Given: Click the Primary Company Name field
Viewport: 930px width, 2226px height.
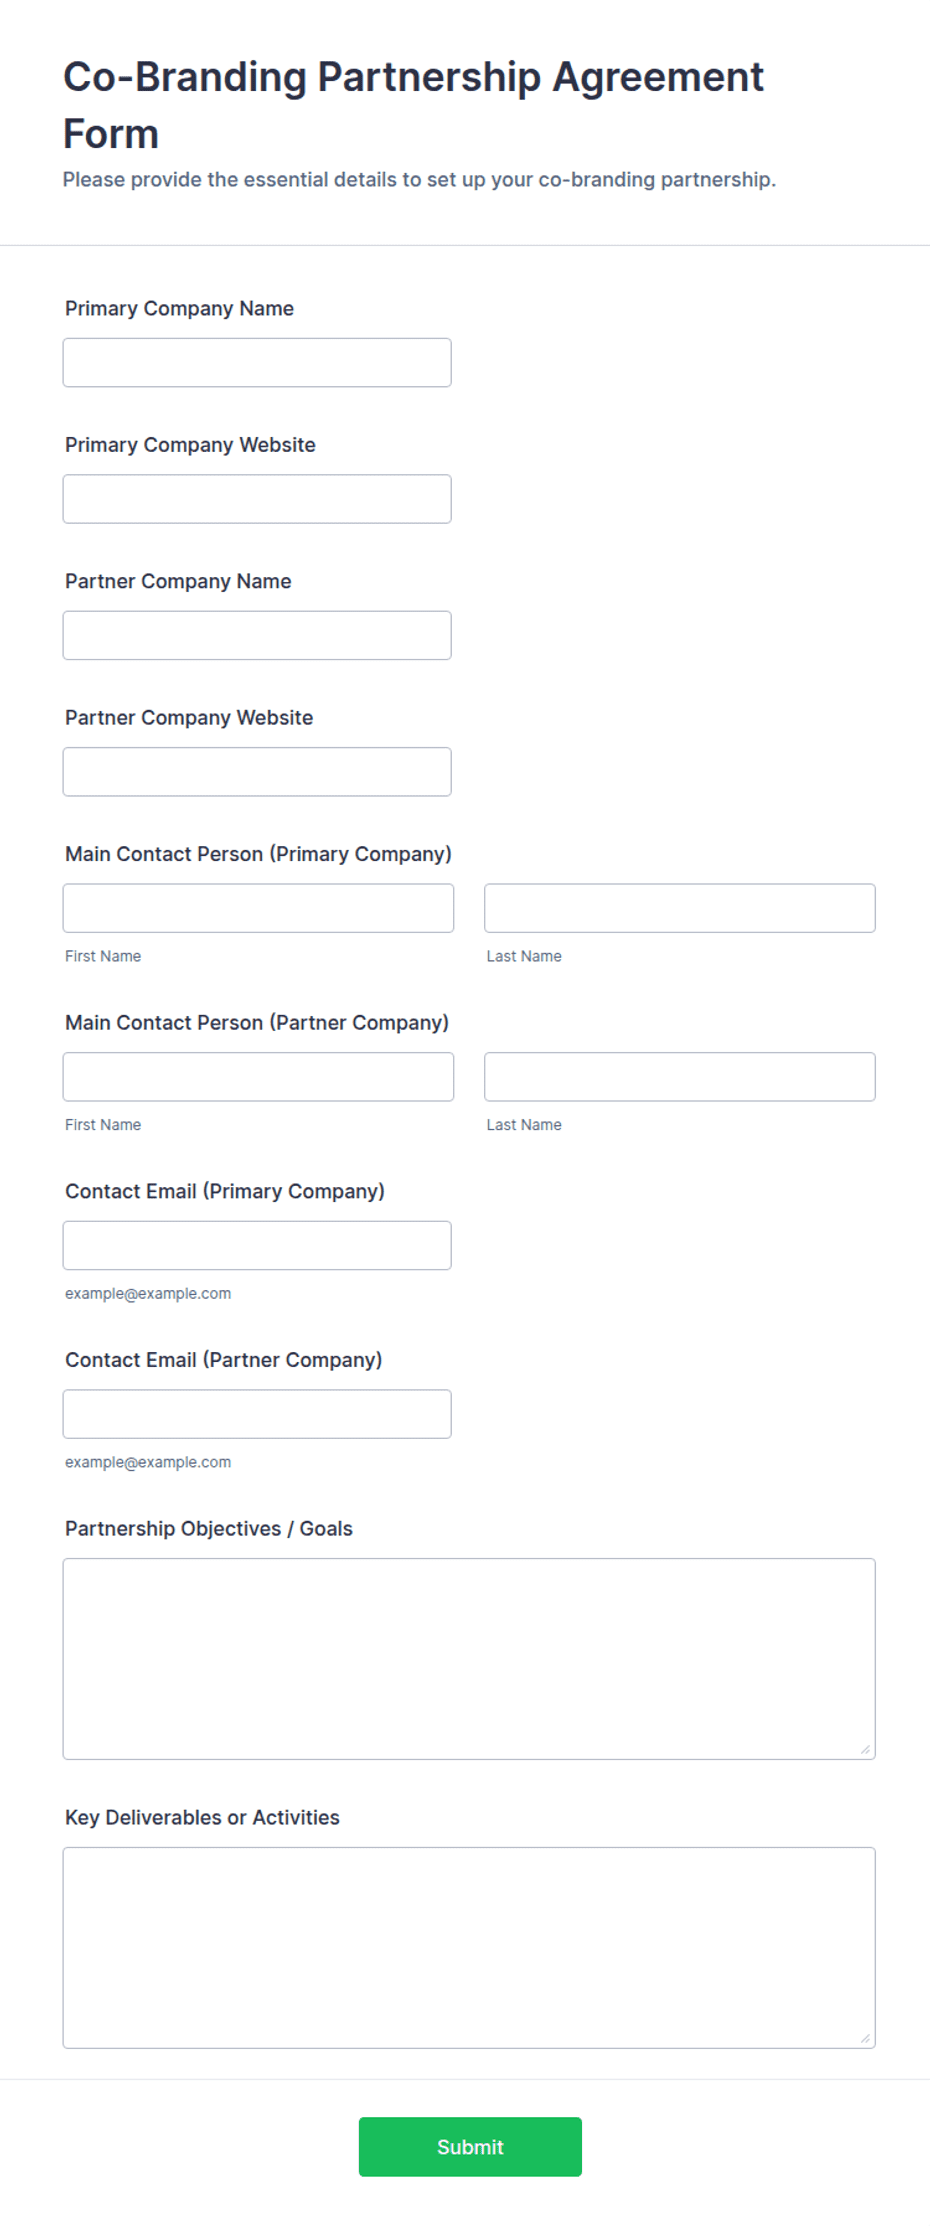Looking at the screenshot, I should click(x=257, y=362).
